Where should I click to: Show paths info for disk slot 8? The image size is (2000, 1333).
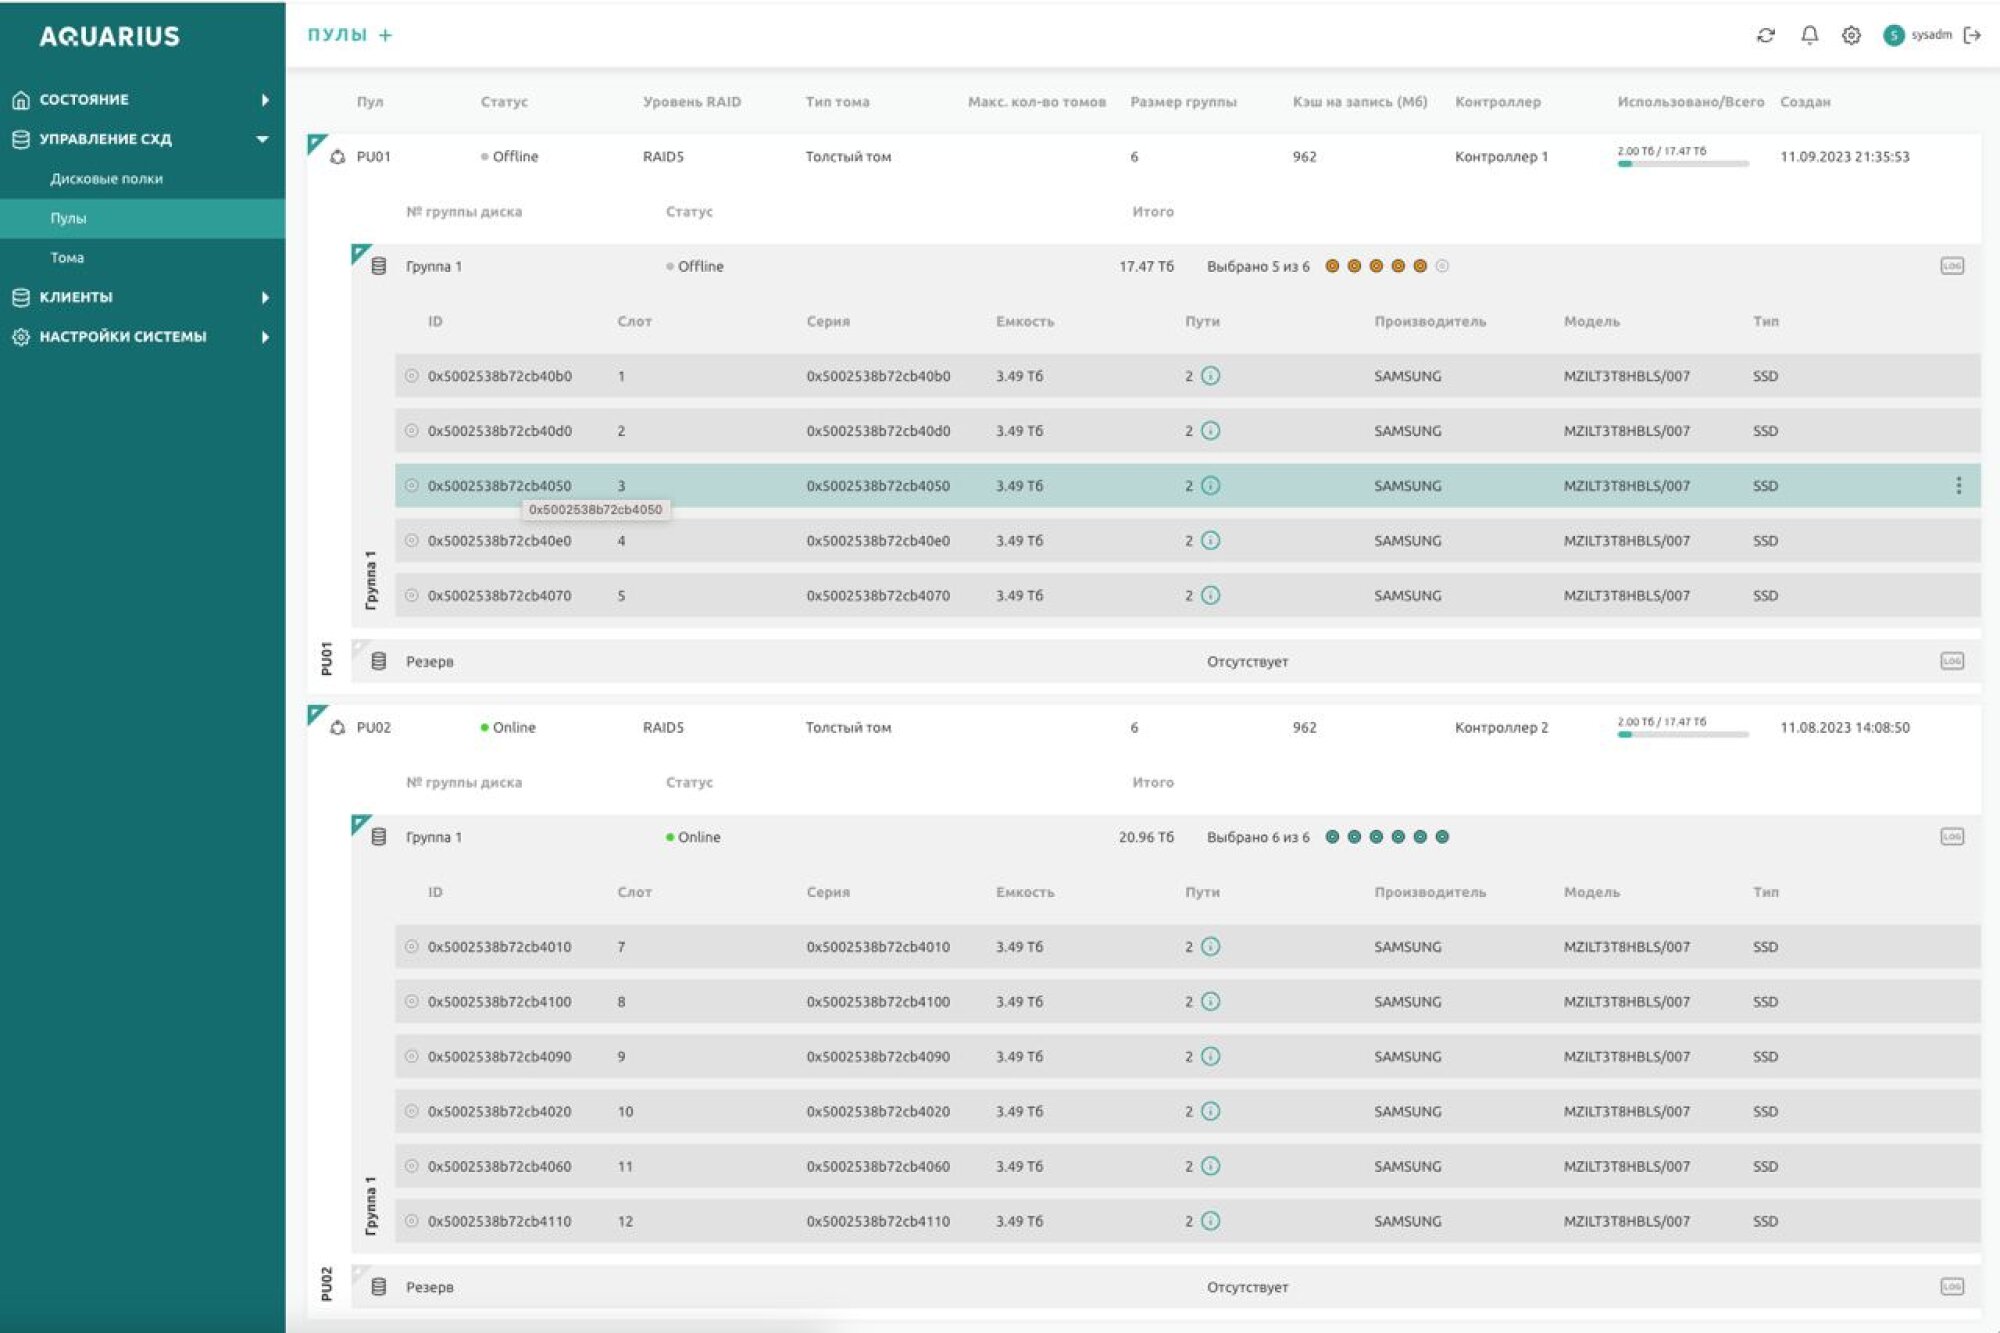pos(1210,1002)
